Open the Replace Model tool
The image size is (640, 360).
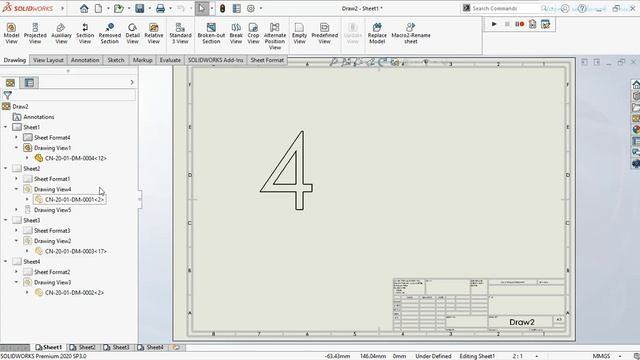[377, 33]
